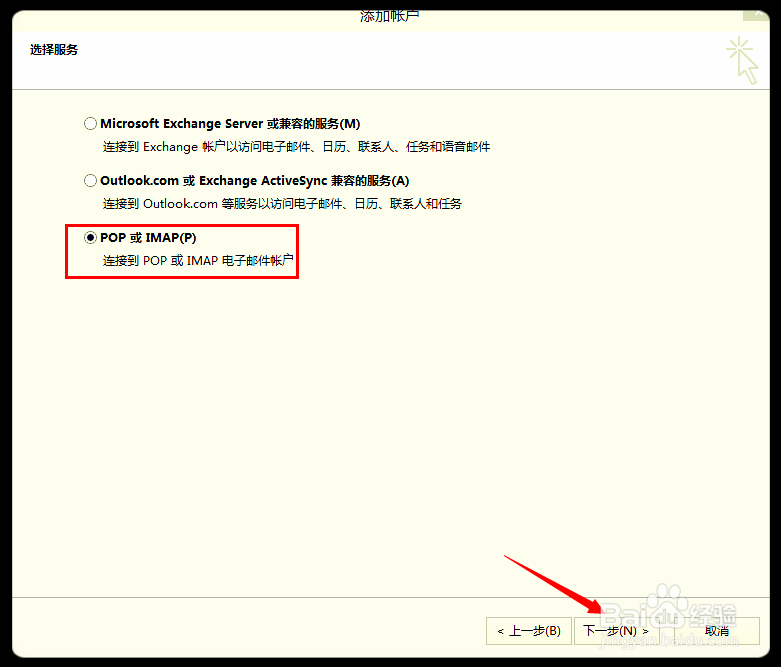The width and height of the screenshot is (781, 667).
Task: Click the 连接到 POP 或 IMAP 电子邮件帐户 text
Action: click(198, 261)
